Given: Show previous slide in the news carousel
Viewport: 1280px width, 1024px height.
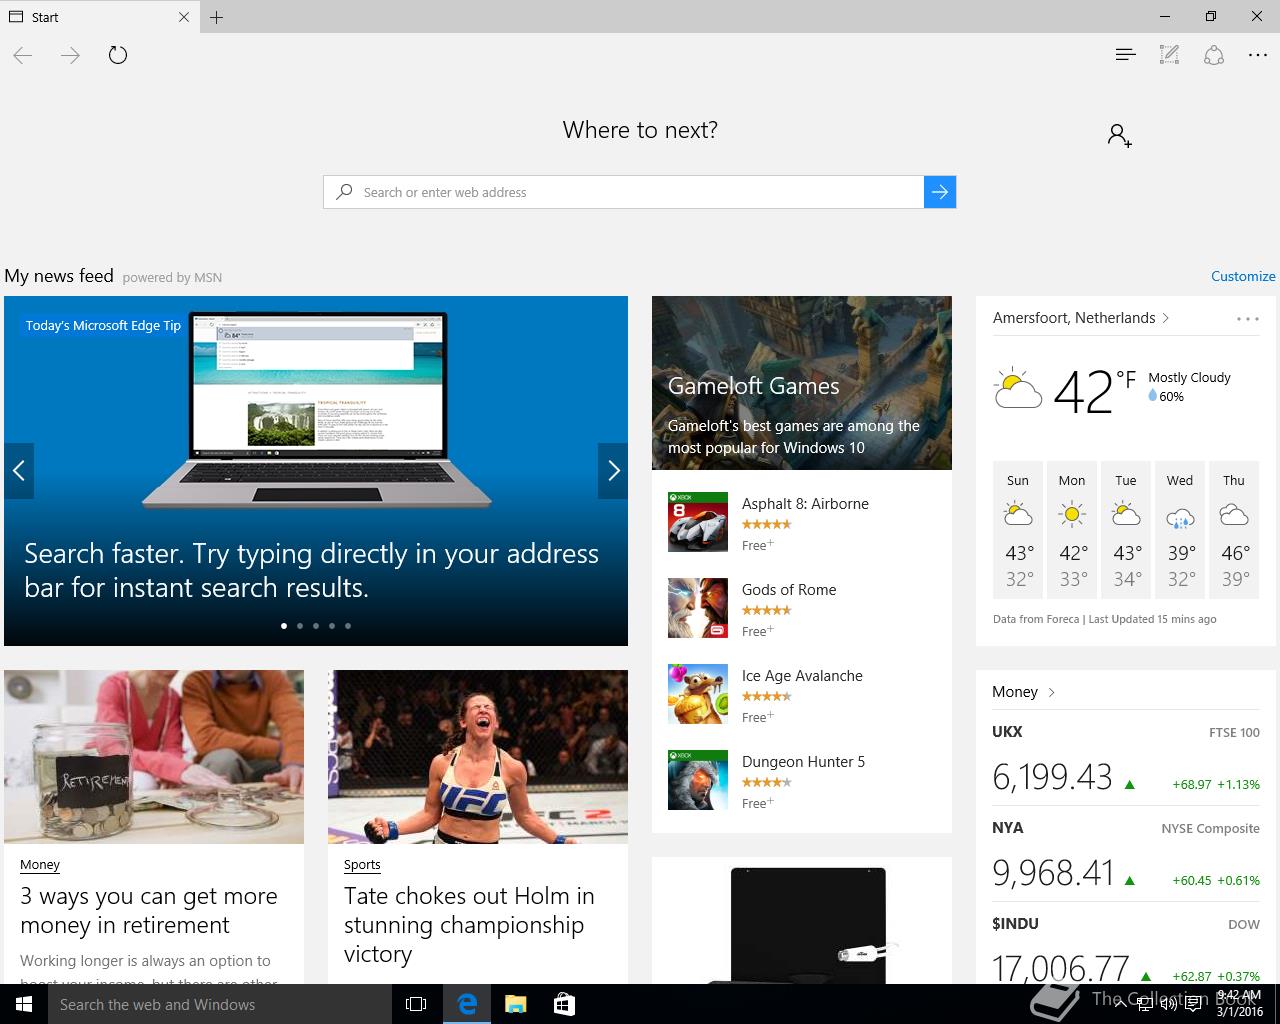Looking at the screenshot, I should coord(19,470).
